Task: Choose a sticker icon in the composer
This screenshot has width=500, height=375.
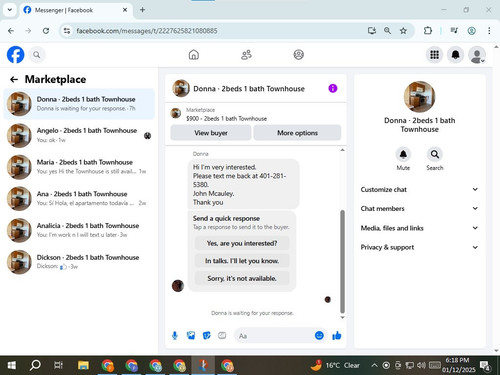Action: (x=207, y=336)
